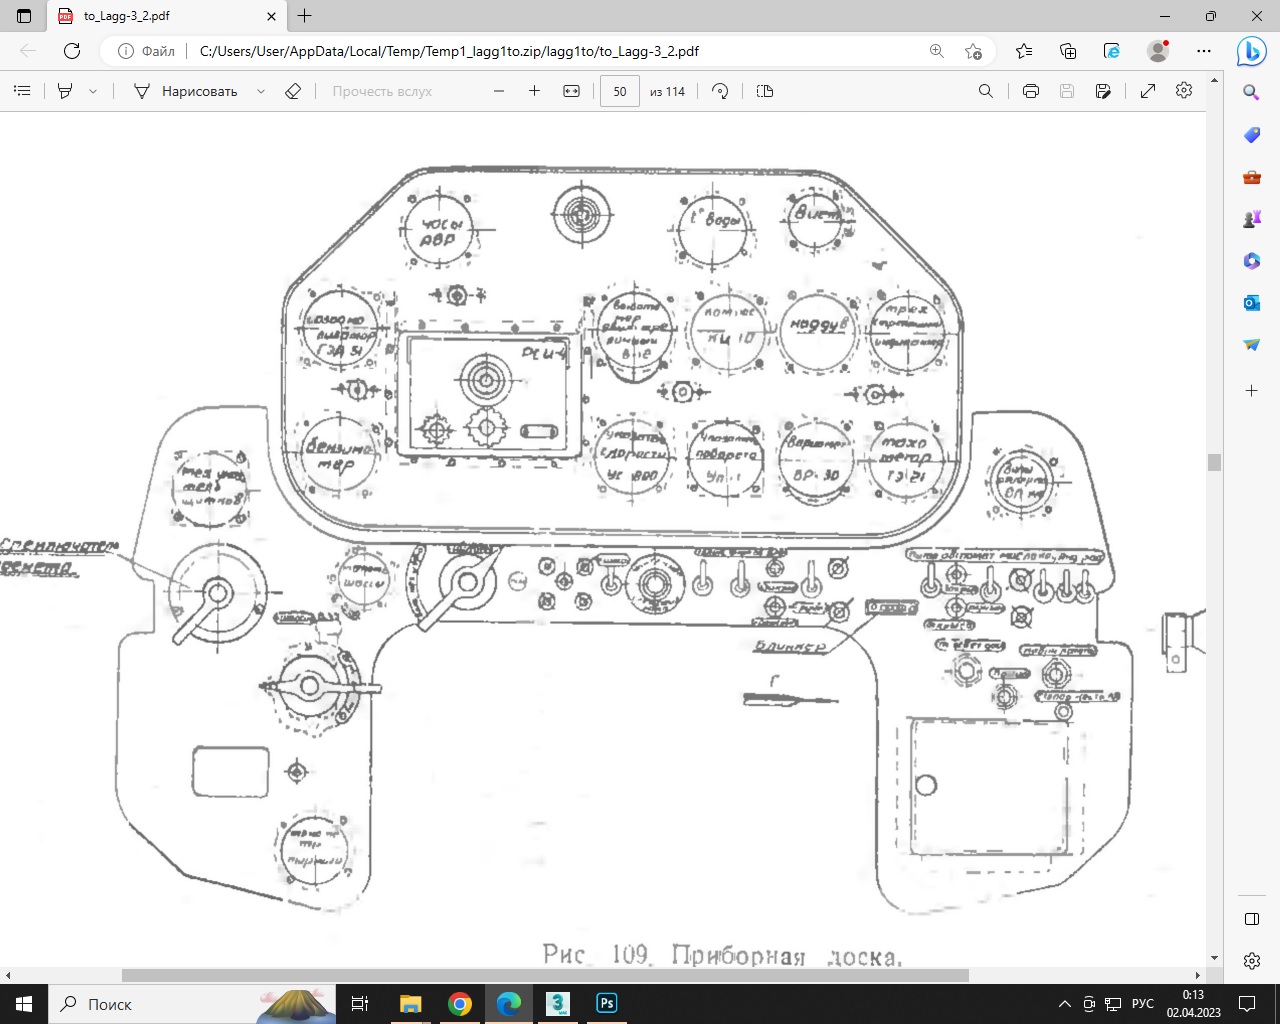Screen dimensions: 1280x1024
Task: Toggle fit to width view
Action: 571,91
